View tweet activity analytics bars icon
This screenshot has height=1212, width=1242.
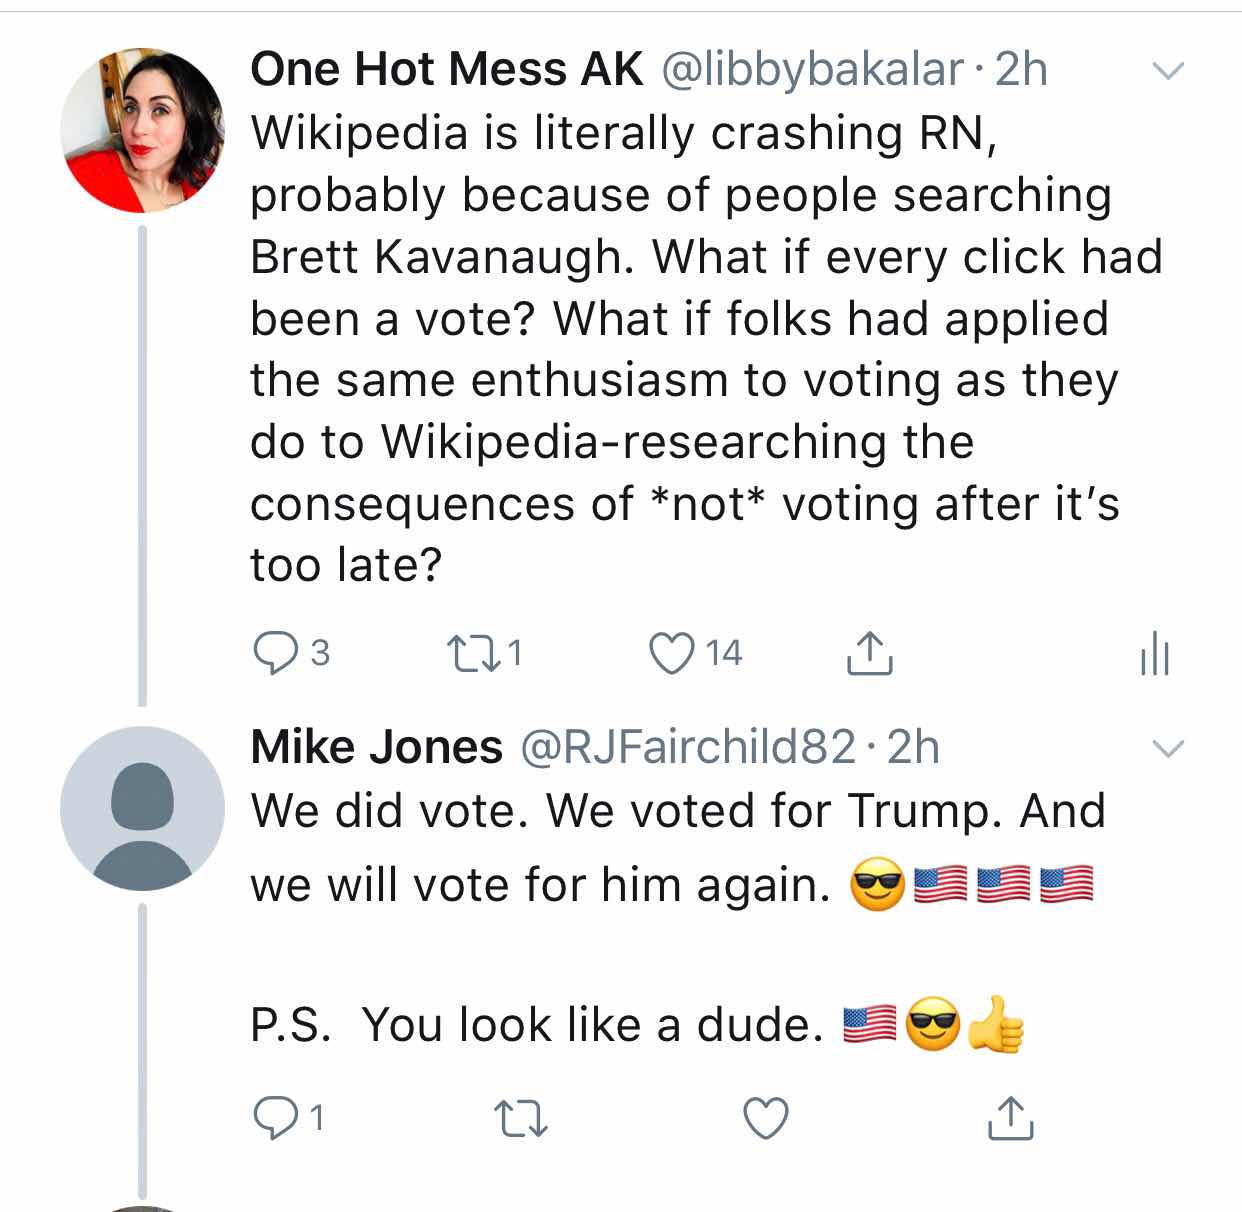[1154, 654]
